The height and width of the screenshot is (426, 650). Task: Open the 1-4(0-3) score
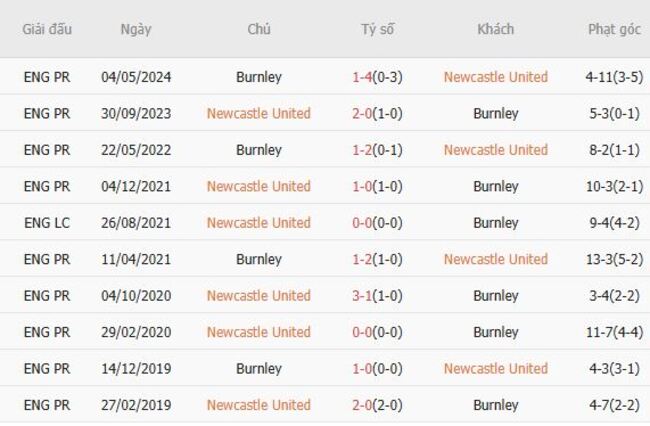(377, 77)
